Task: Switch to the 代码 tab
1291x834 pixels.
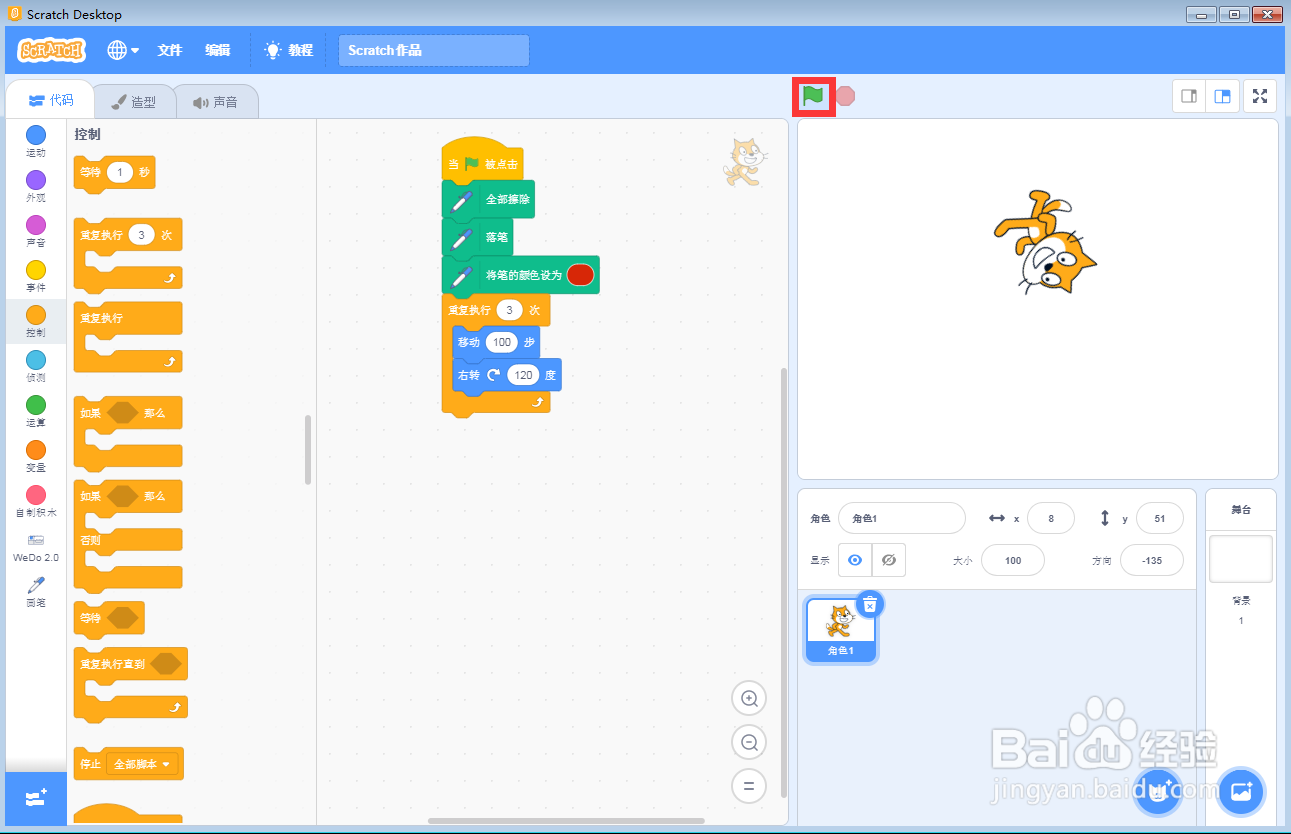Action: click(x=51, y=100)
